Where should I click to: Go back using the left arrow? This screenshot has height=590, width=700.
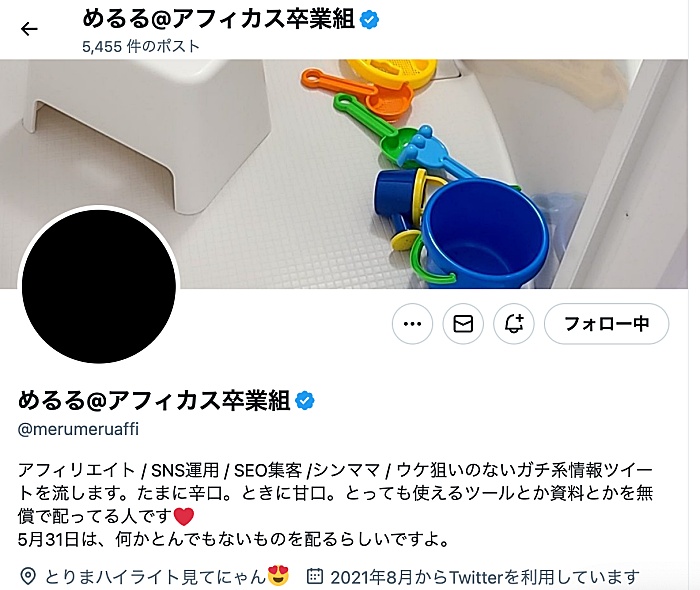click(x=29, y=29)
